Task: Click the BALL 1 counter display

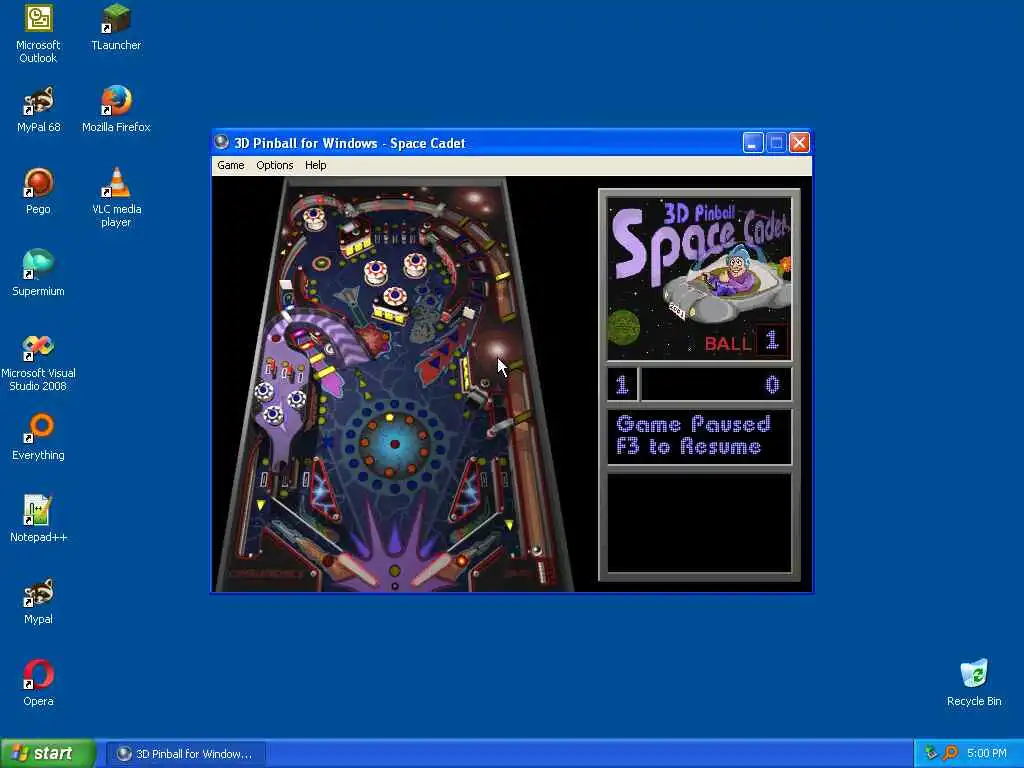Action: [746, 342]
